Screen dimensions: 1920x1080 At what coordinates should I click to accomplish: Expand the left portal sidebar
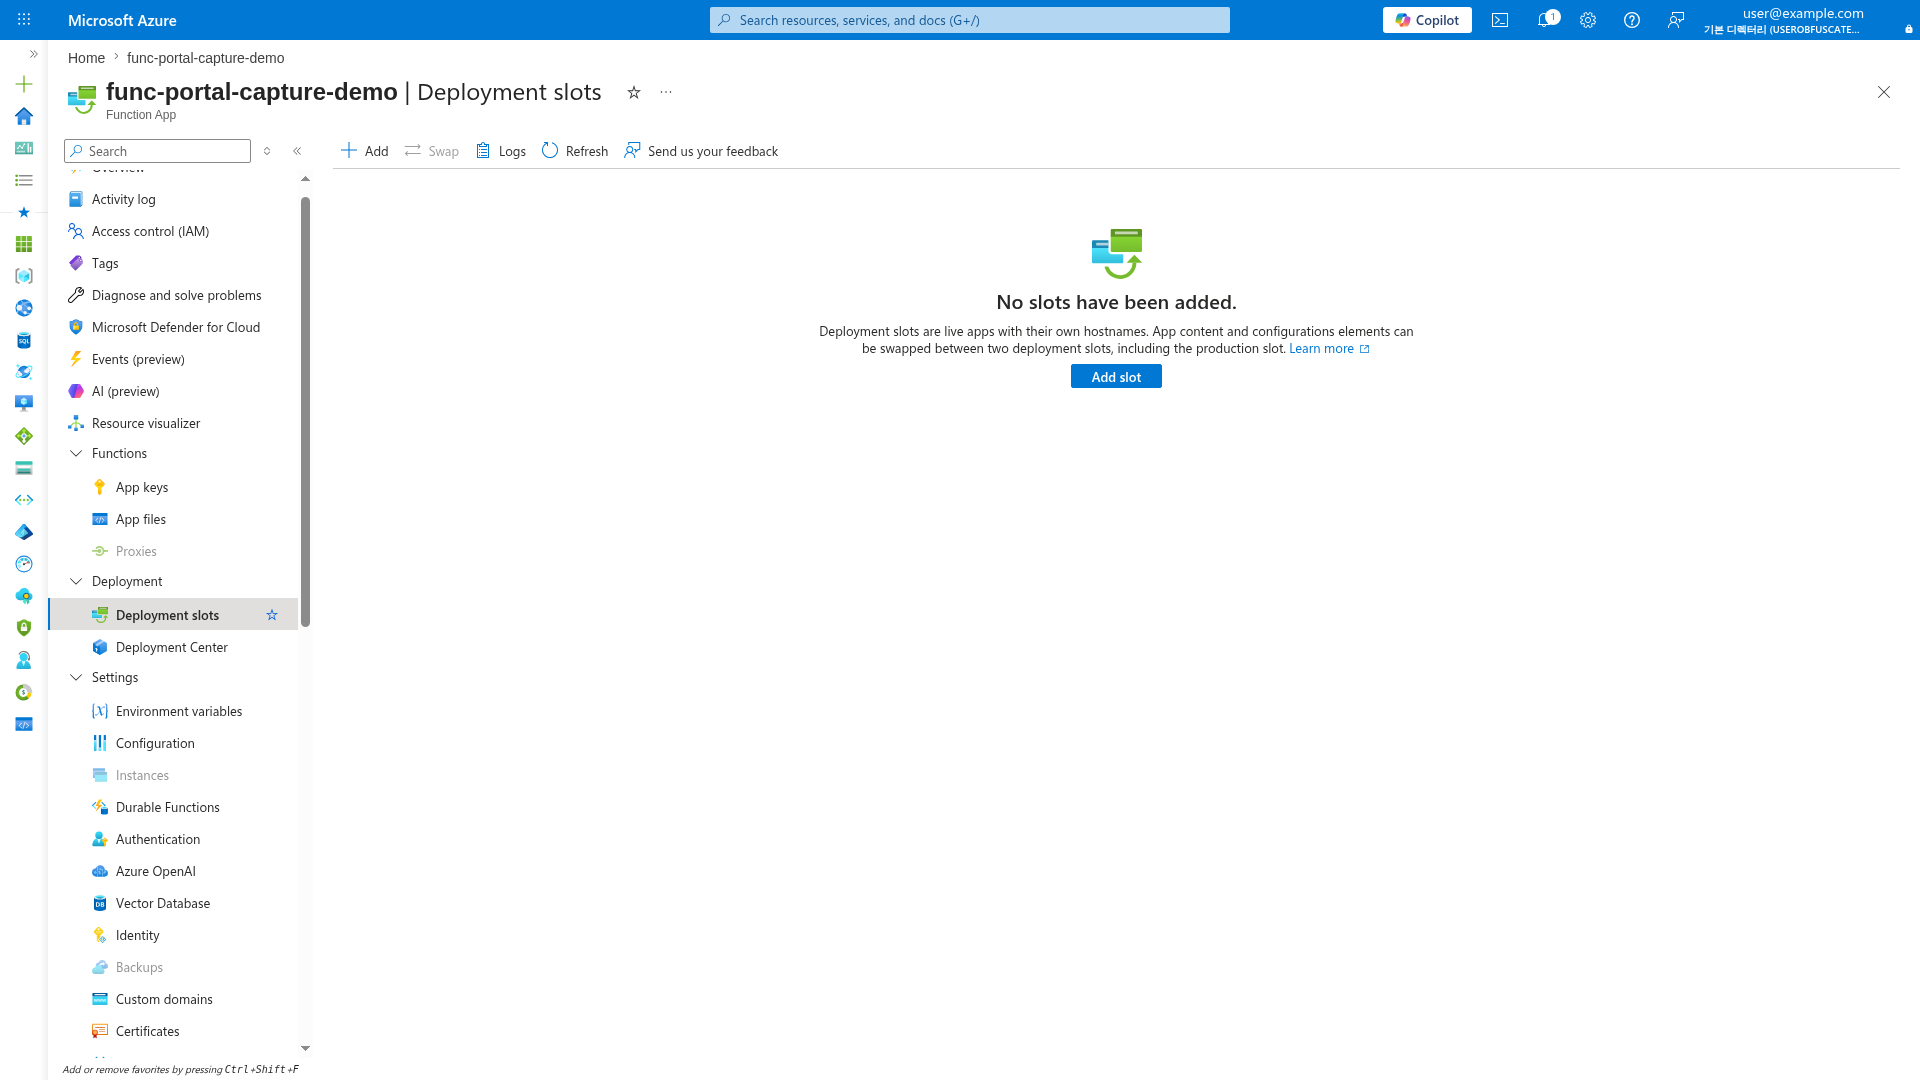[33, 54]
